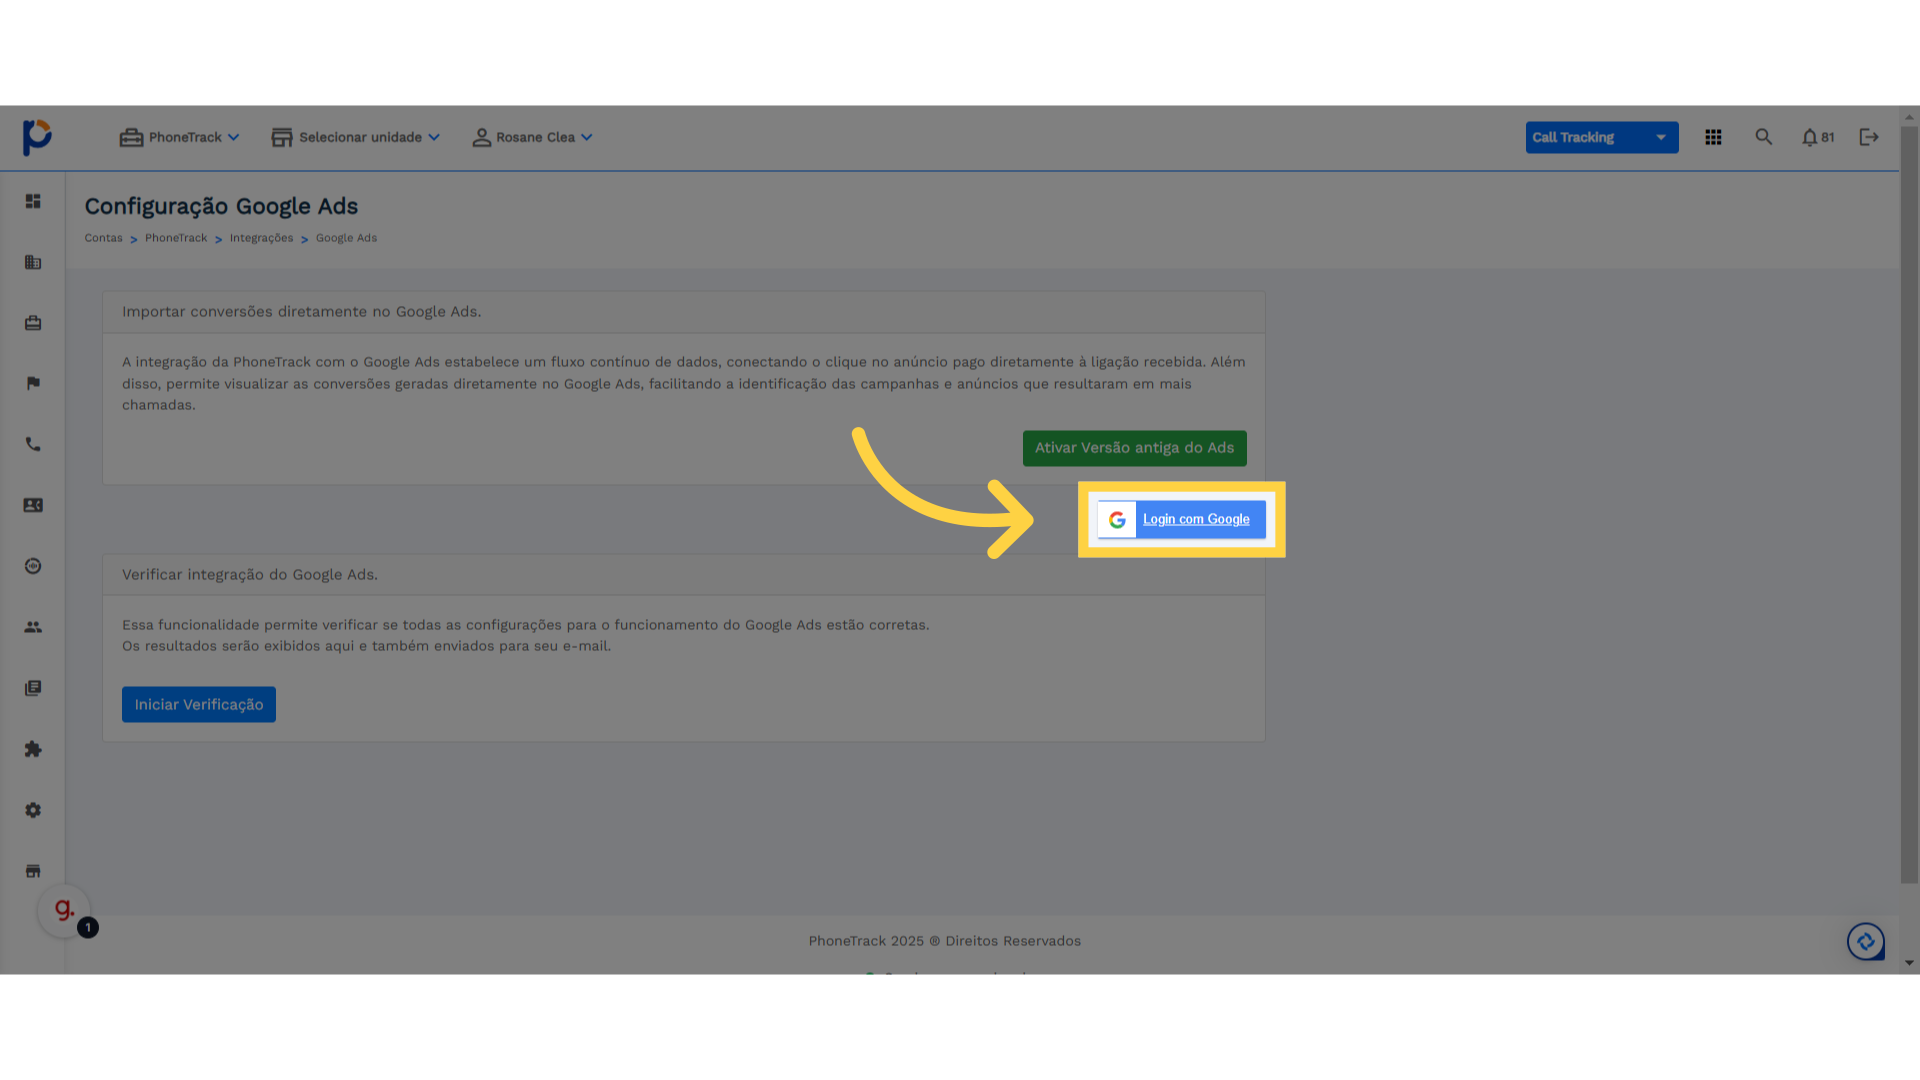This screenshot has width=1920, height=1080.
Task: Click Ativar Versão antiga do Ads button
Action: click(x=1135, y=448)
